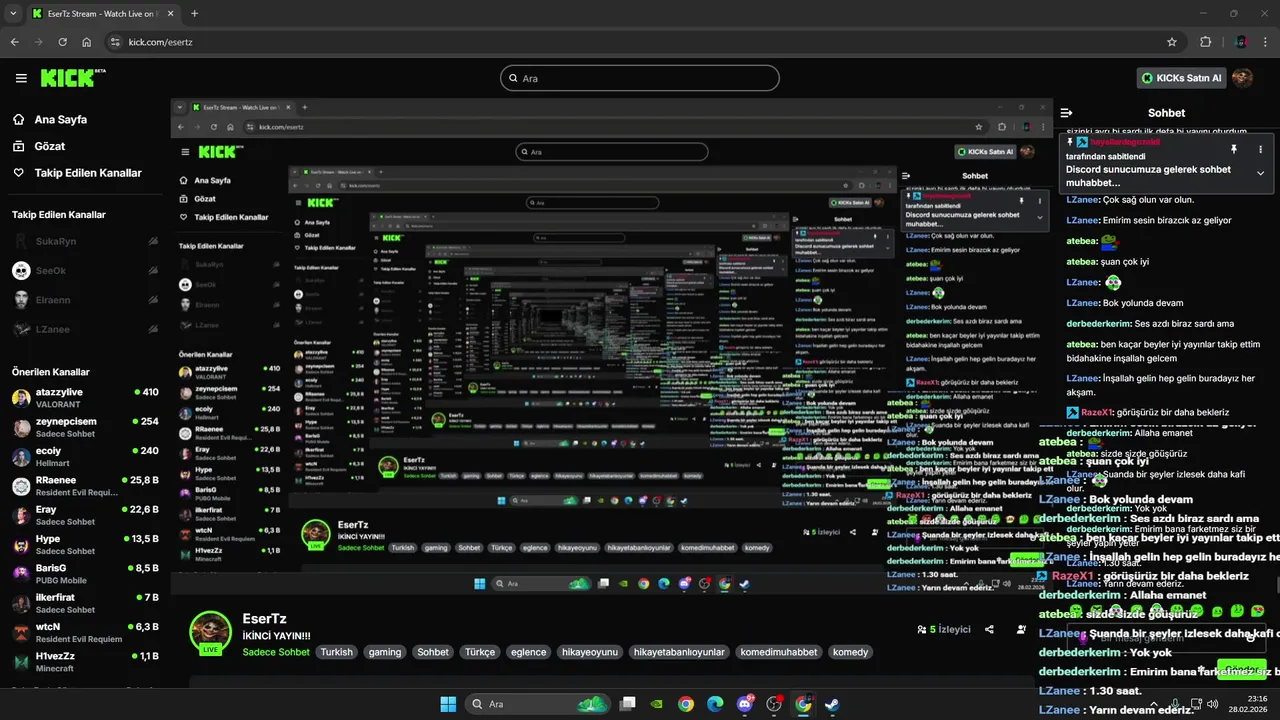Open LZanee followed channel
This screenshot has height=720, width=1280.
click(84, 329)
